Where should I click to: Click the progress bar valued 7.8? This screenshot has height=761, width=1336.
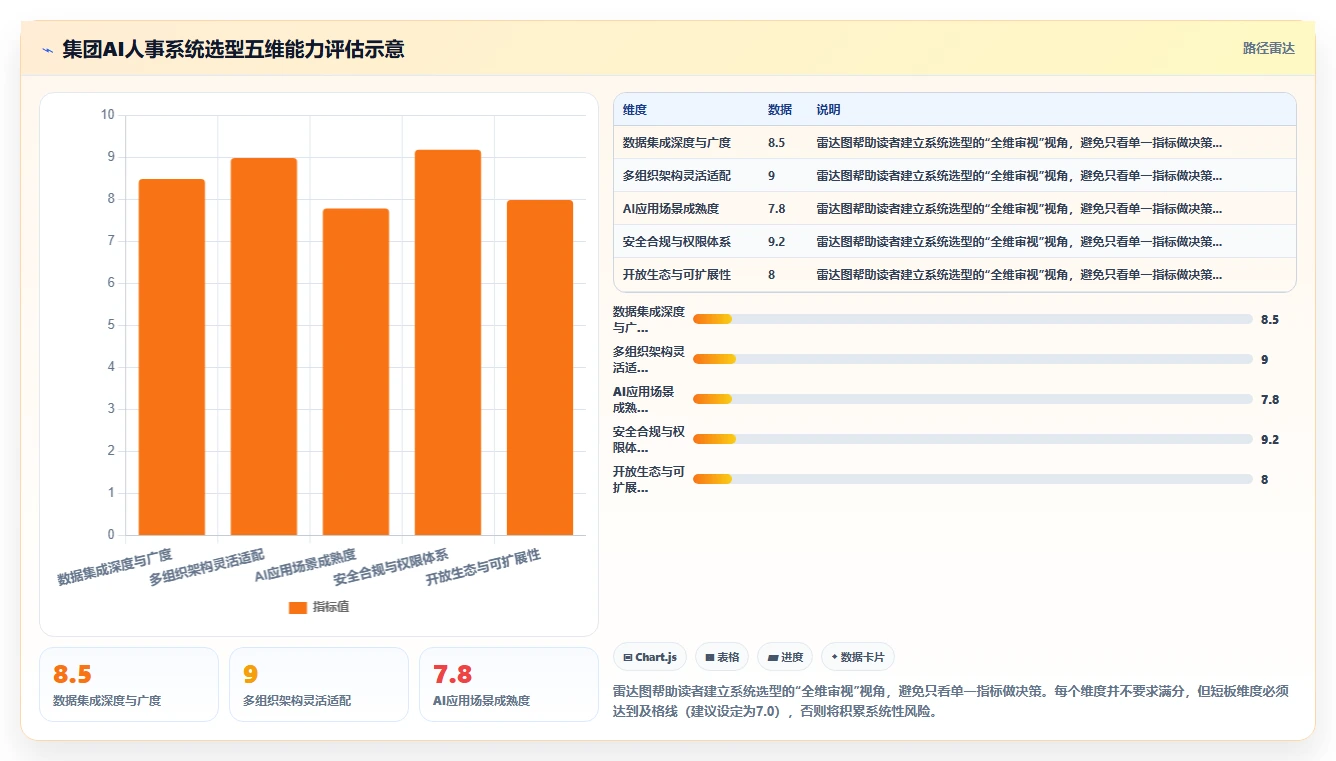(x=973, y=399)
